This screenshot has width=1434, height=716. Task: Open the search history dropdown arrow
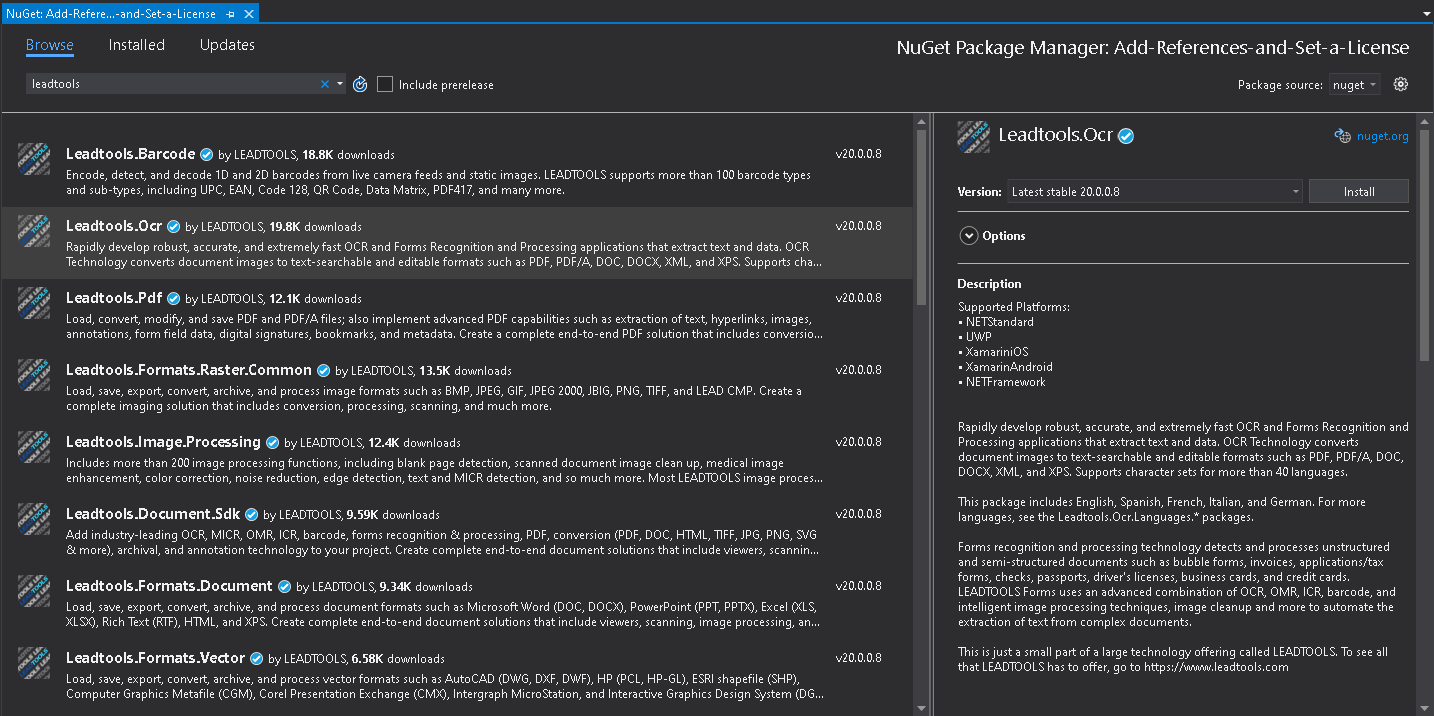340,85
